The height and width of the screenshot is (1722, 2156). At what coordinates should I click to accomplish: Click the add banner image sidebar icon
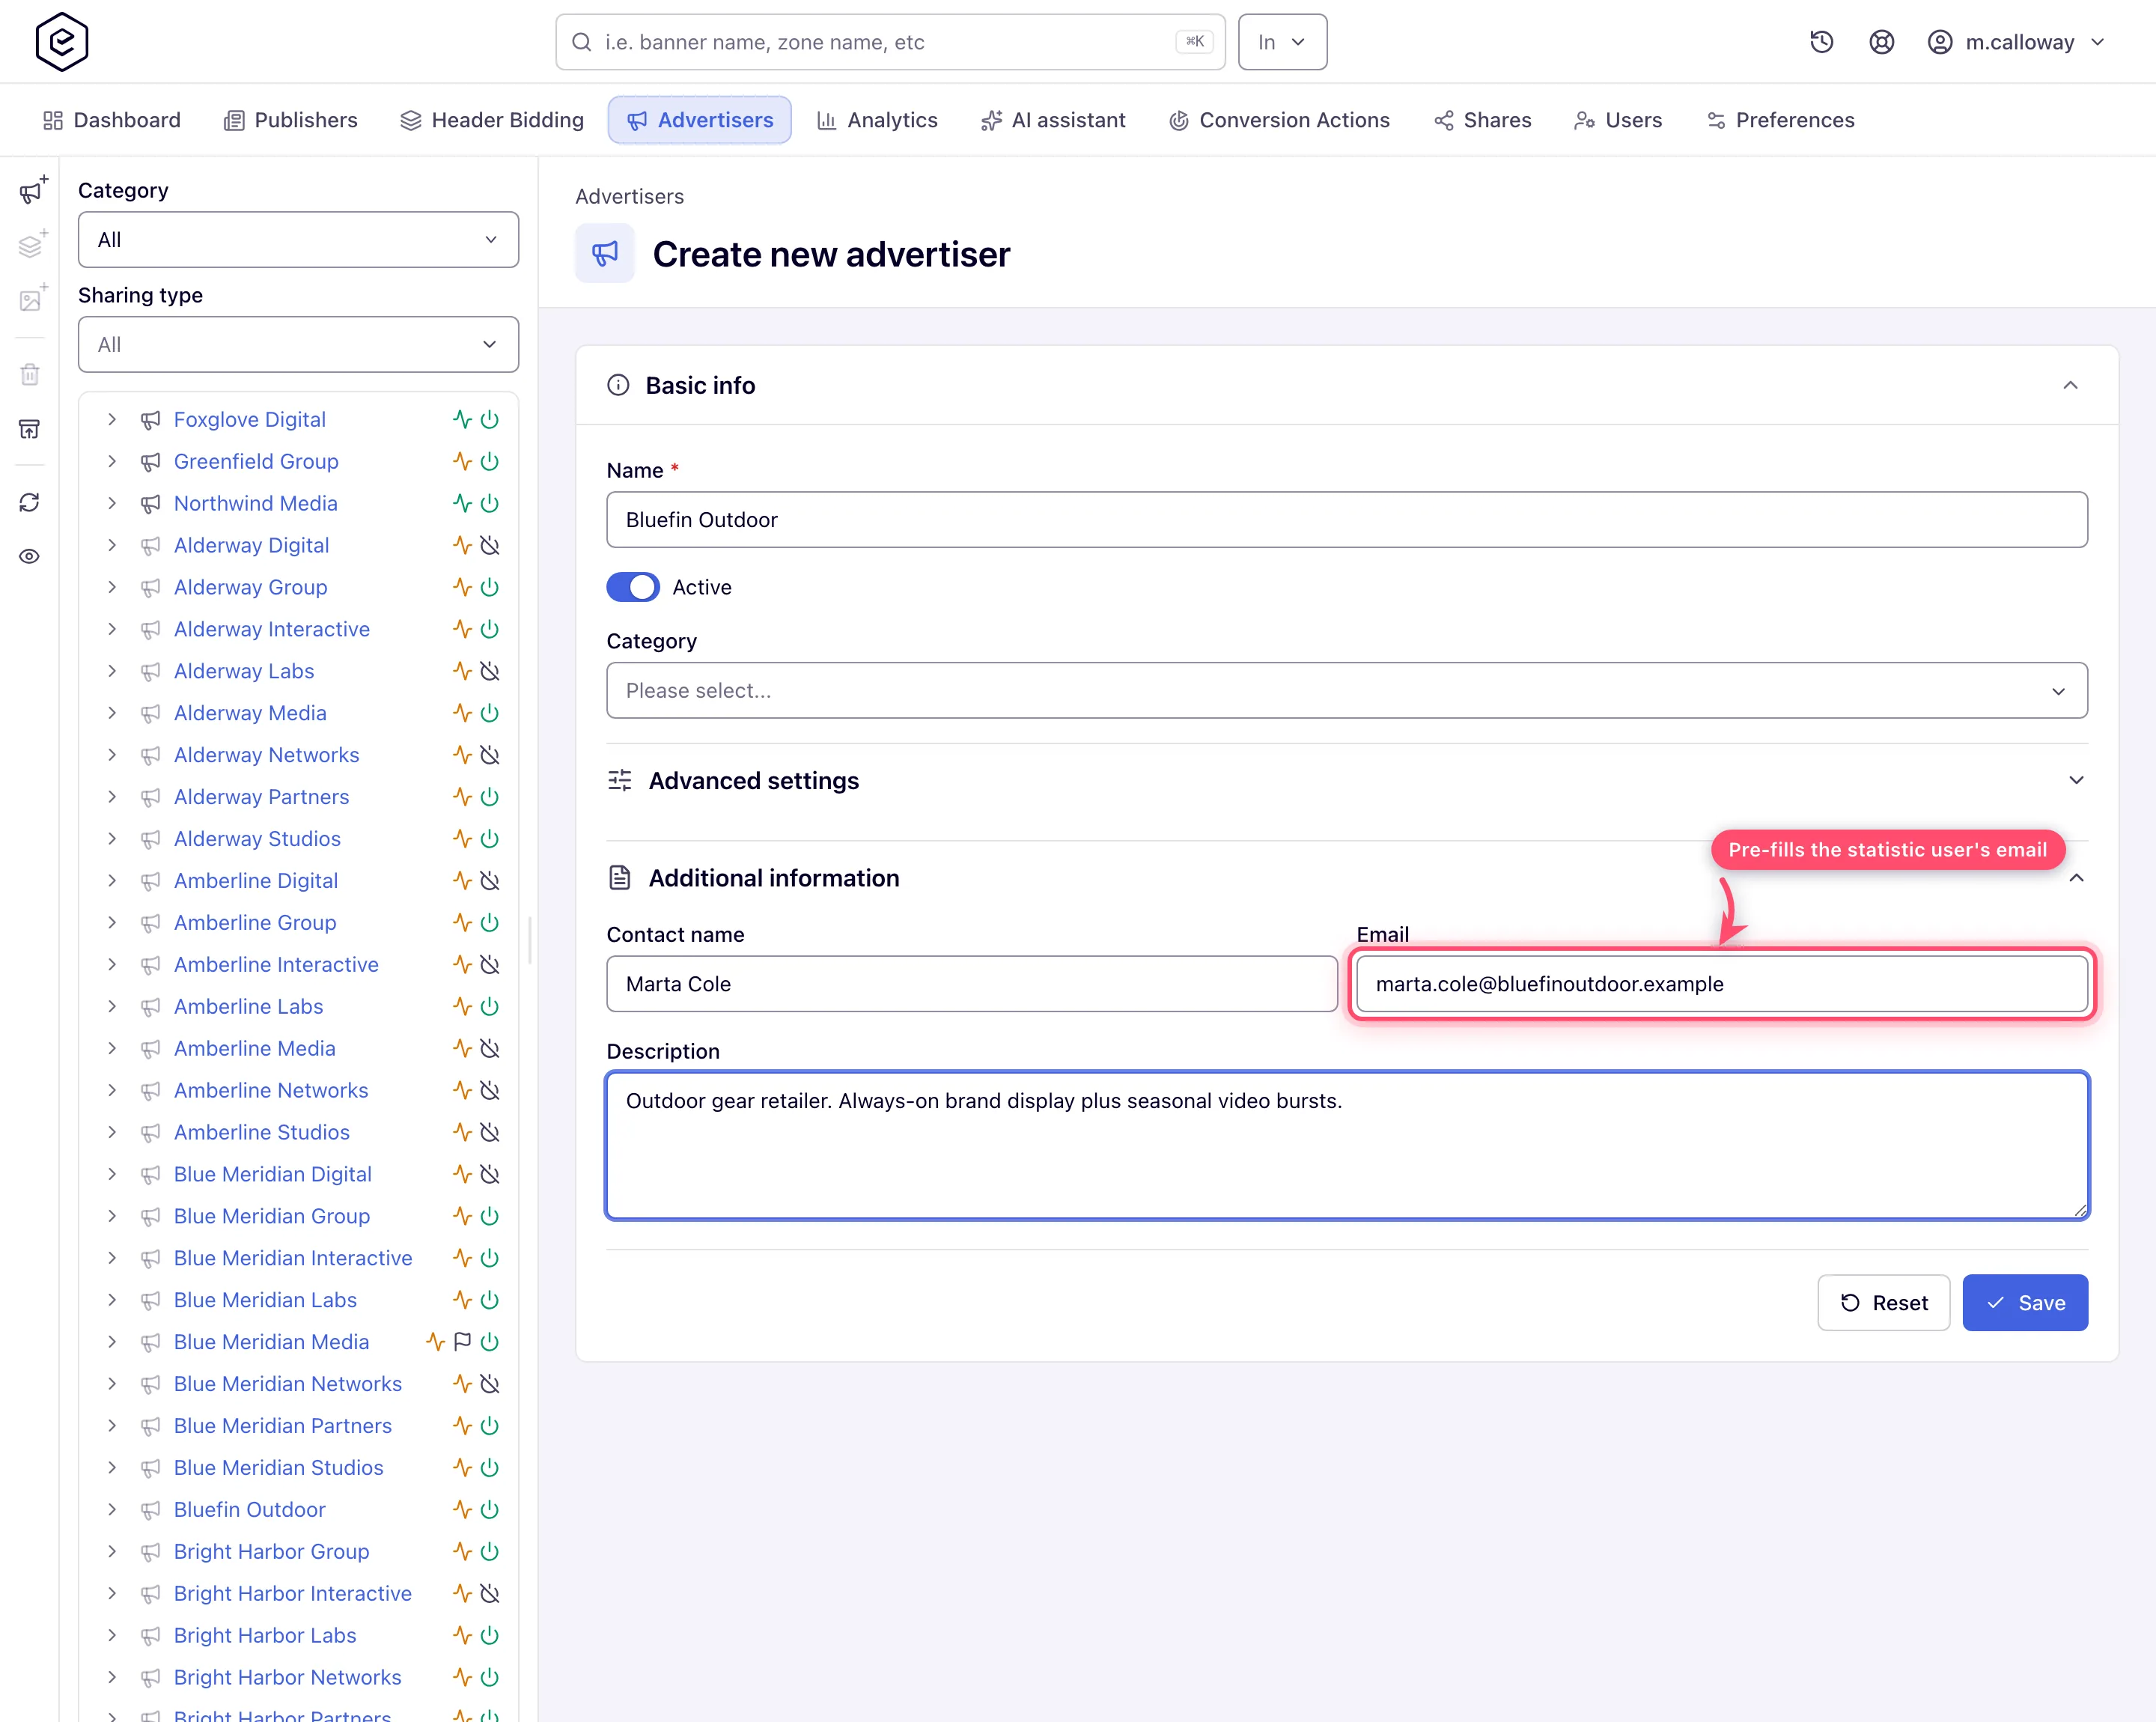(x=32, y=299)
